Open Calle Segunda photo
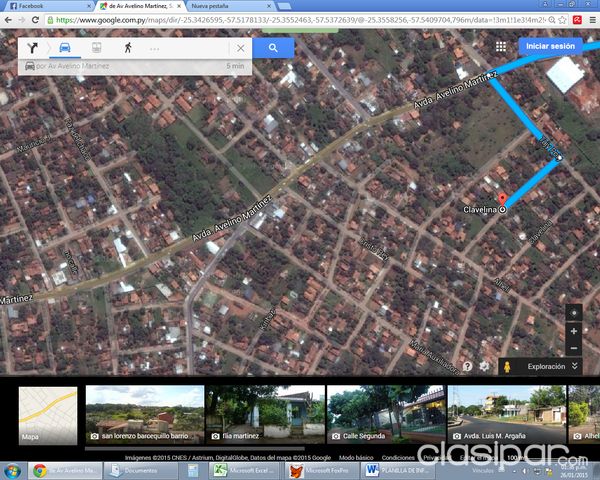Image resolution: width=600 pixels, height=480 pixels. pos(386,415)
